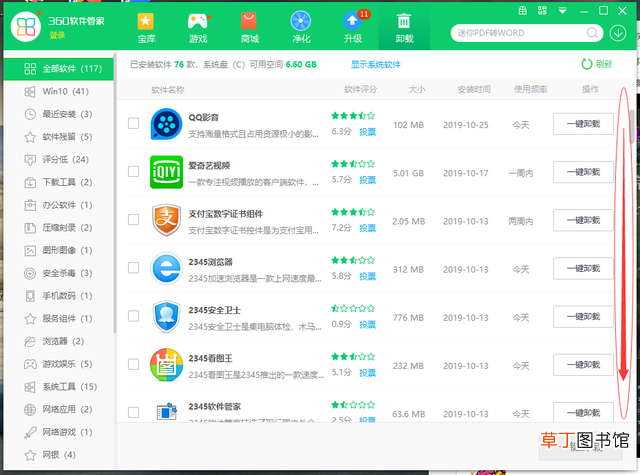The width and height of the screenshot is (640, 475).
Task: Click 投票 link for 2345安全卫士
Action: [x=367, y=324]
